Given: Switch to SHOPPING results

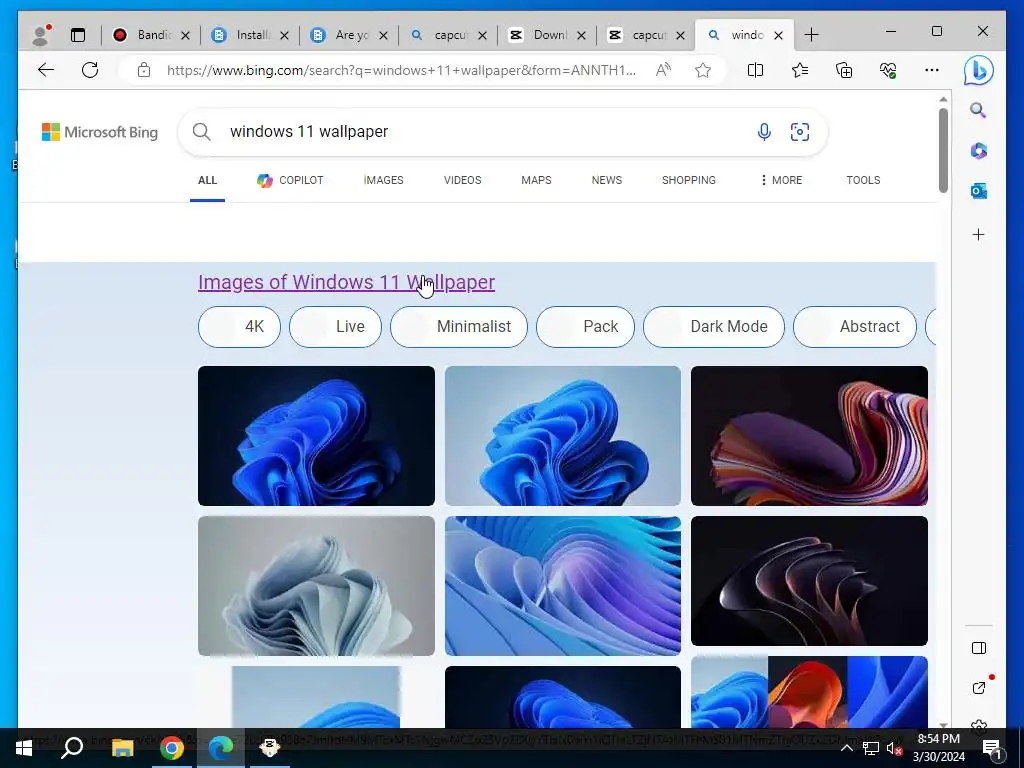Looking at the screenshot, I should coord(688,180).
